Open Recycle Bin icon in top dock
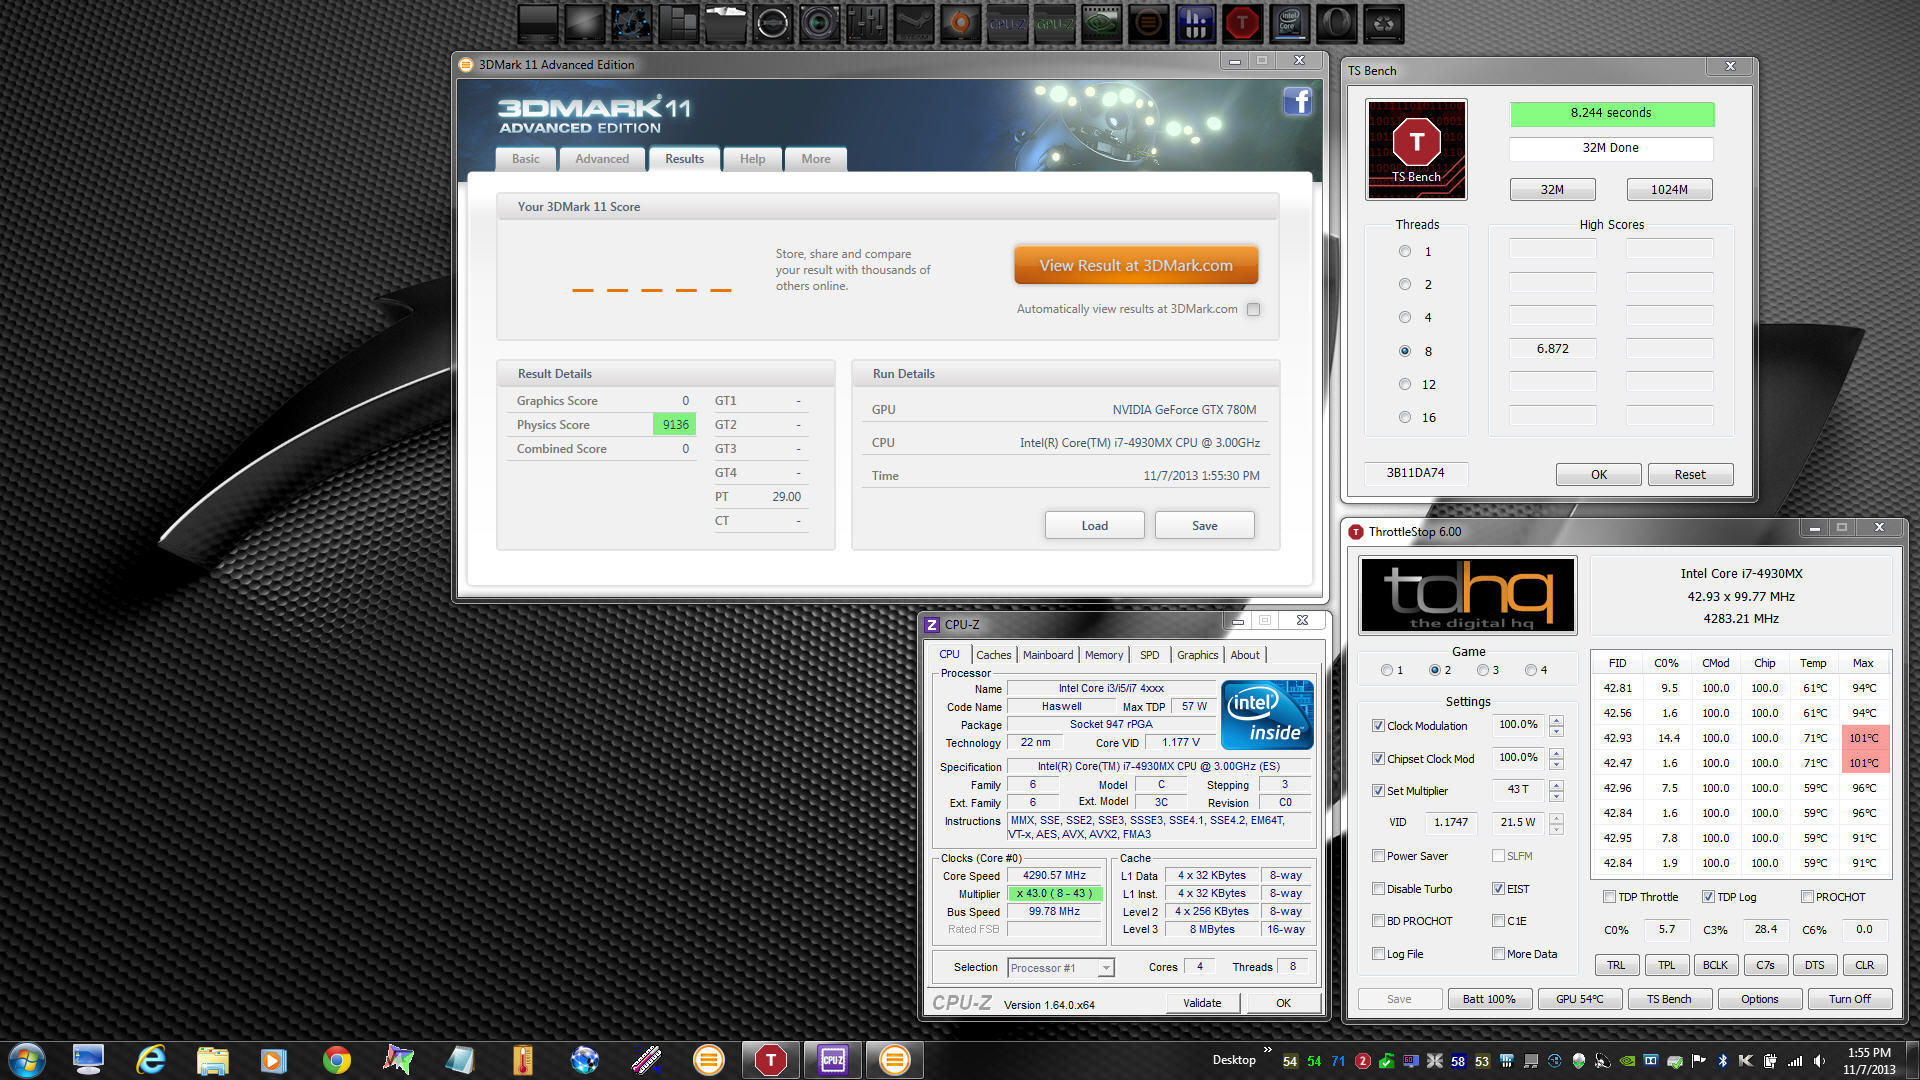This screenshot has height=1080, width=1920. click(x=1384, y=23)
